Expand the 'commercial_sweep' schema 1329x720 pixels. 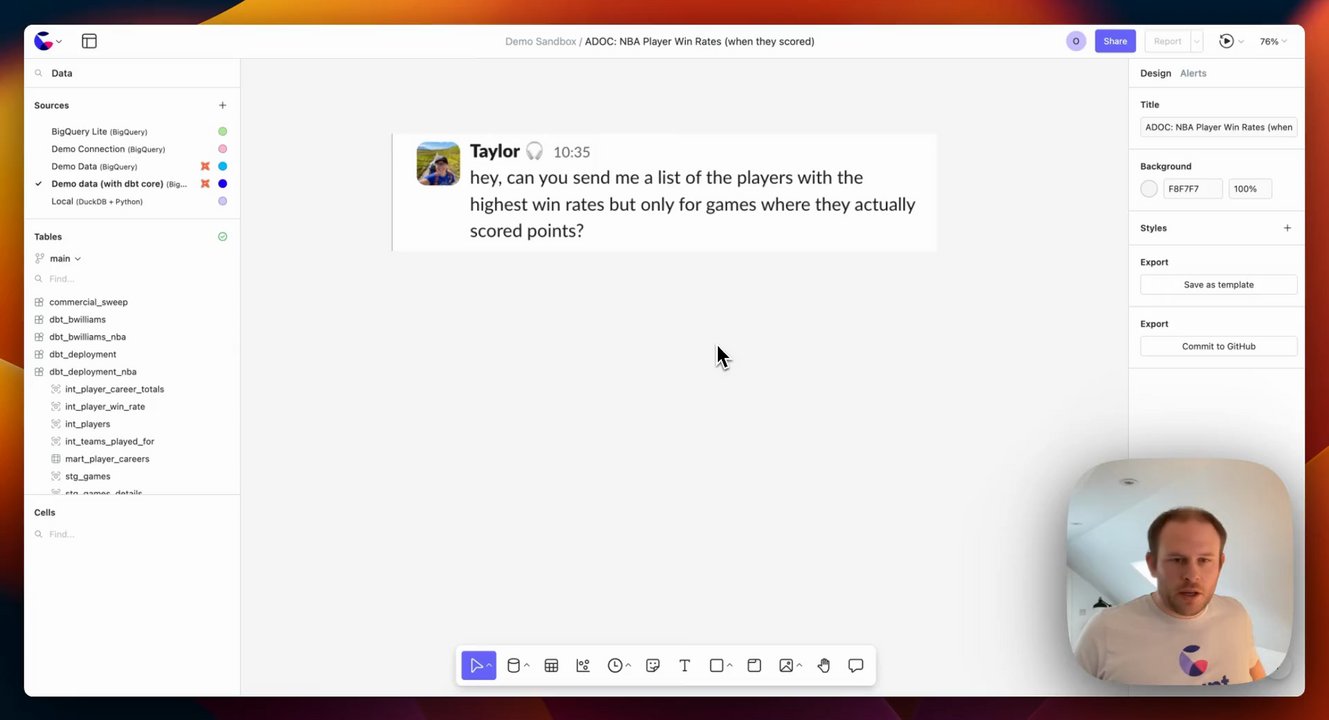(x=88, y=302)
